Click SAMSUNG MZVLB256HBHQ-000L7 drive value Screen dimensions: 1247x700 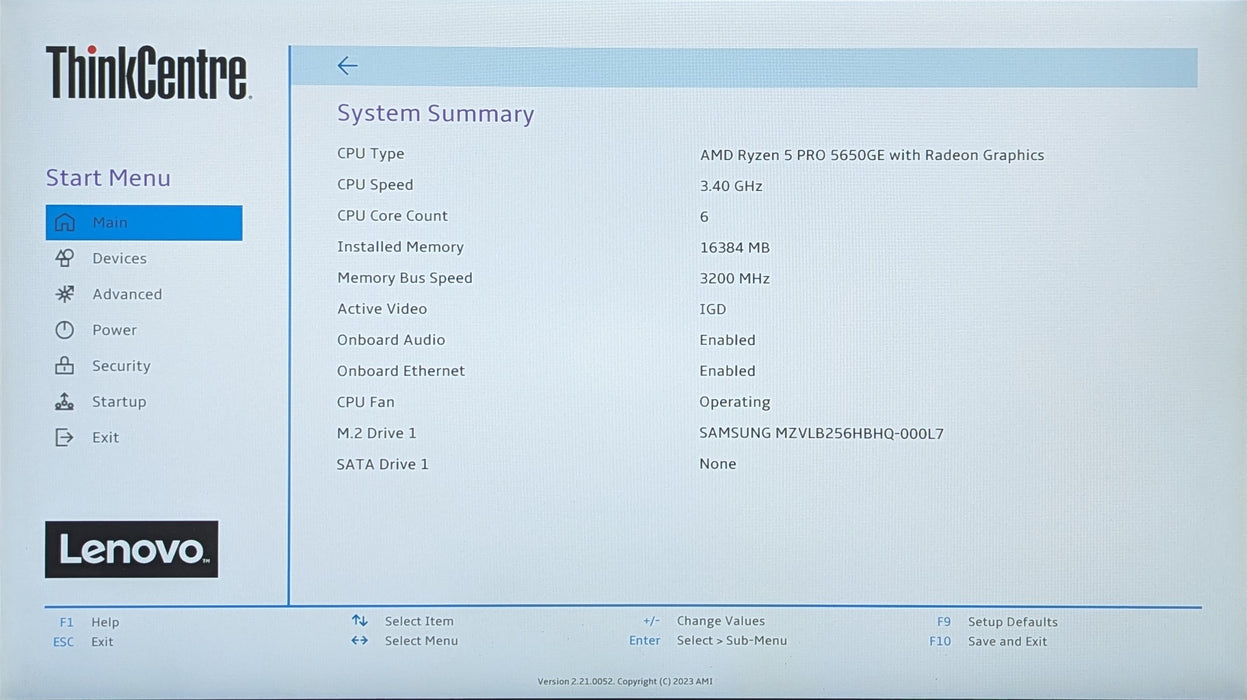[822, 434]
